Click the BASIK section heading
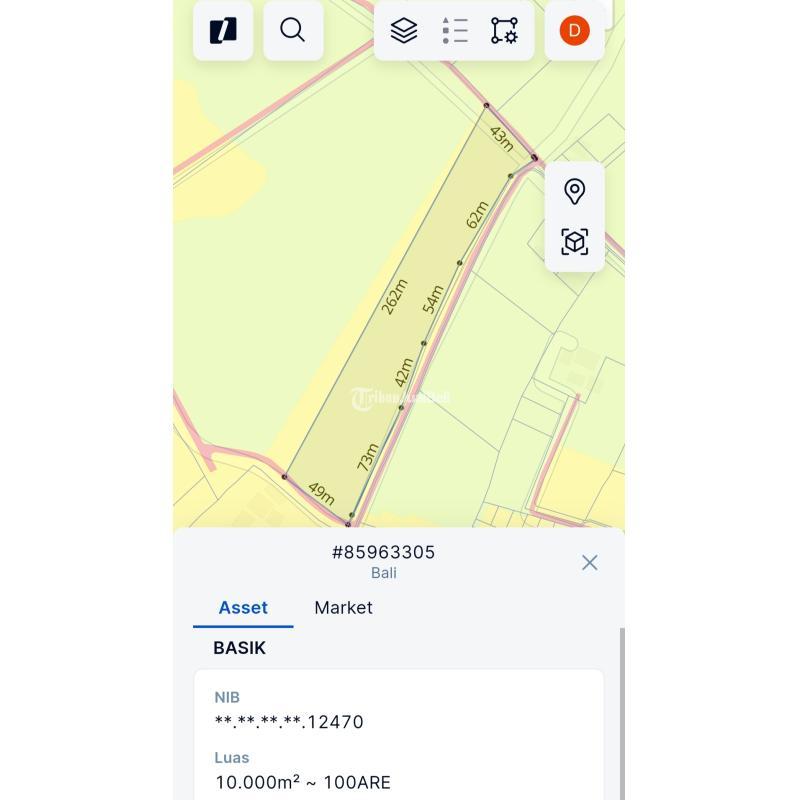 click(239, 648)
